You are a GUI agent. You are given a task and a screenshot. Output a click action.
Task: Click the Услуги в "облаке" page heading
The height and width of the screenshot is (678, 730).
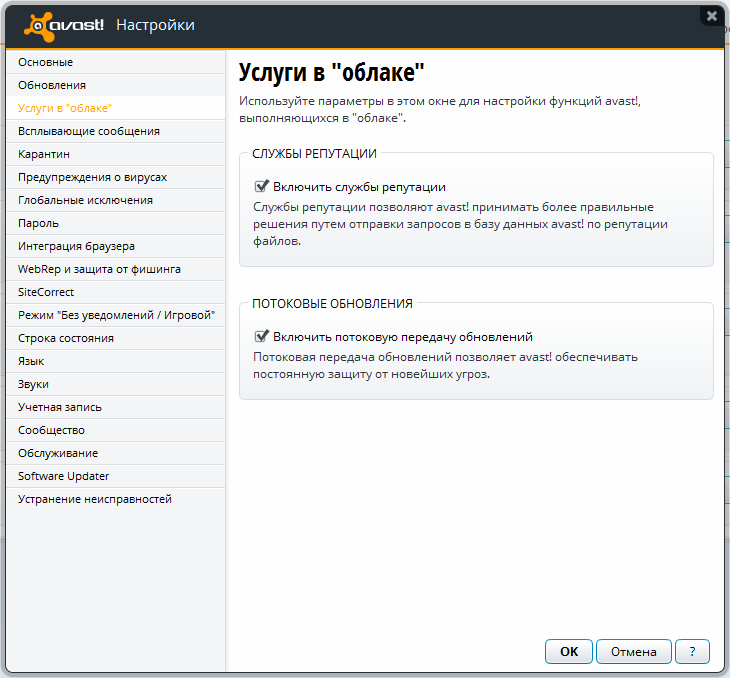pos(331,73)
